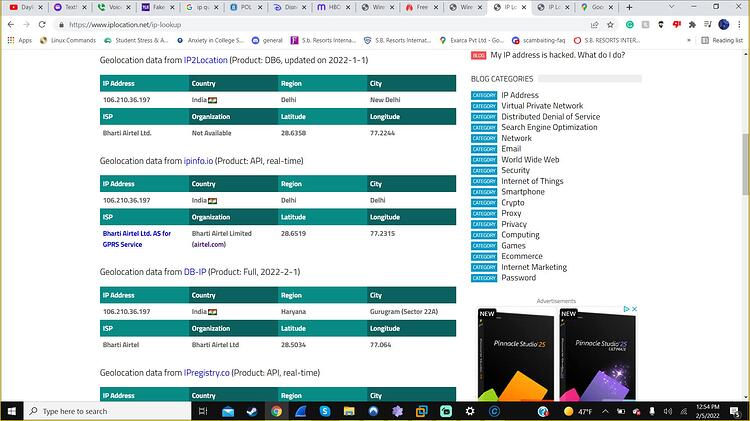Open the Pinnacle Studio 25 Ultimate ad
Viewport: 750px width, 421px height.
click(598, 354)
